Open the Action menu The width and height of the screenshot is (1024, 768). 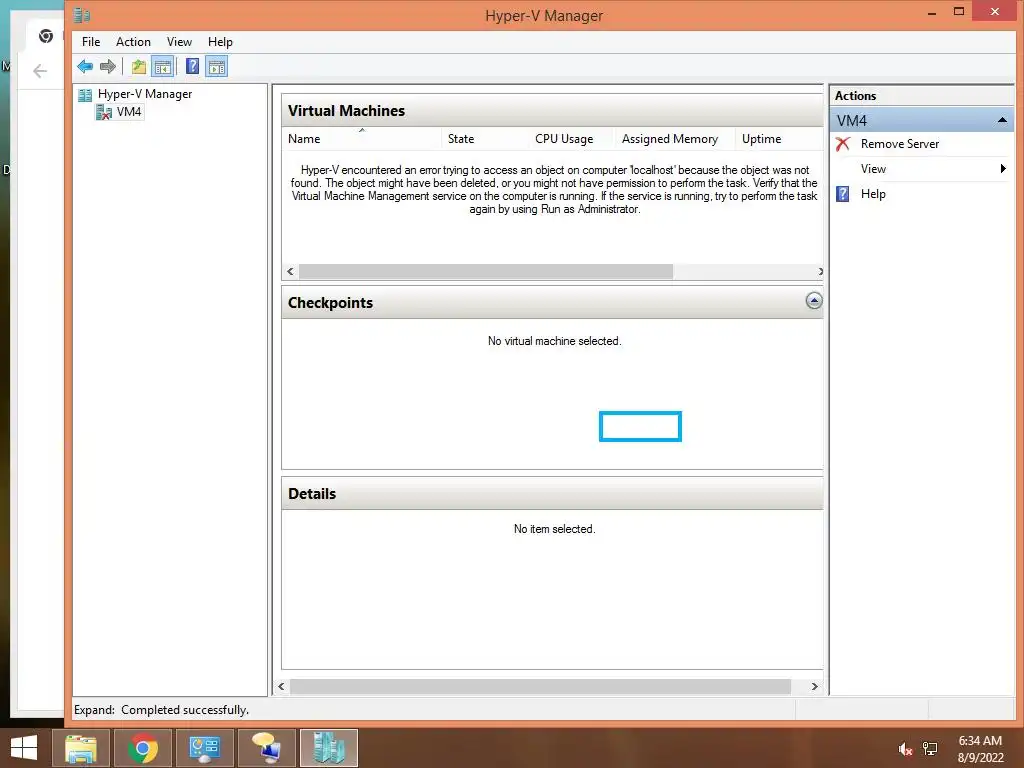pos(133,42)
